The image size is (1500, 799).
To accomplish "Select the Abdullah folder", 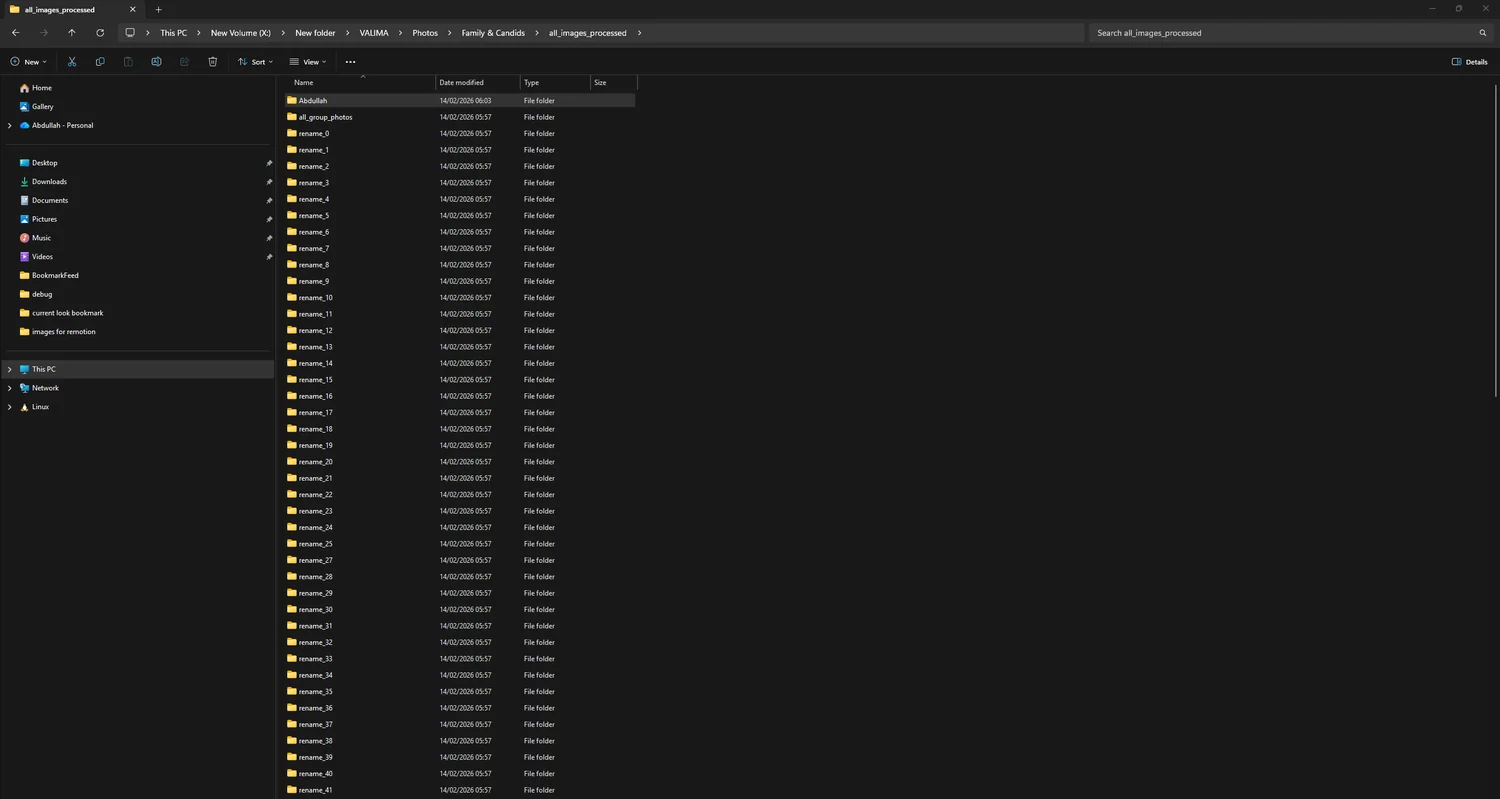I will pos(460,101).
